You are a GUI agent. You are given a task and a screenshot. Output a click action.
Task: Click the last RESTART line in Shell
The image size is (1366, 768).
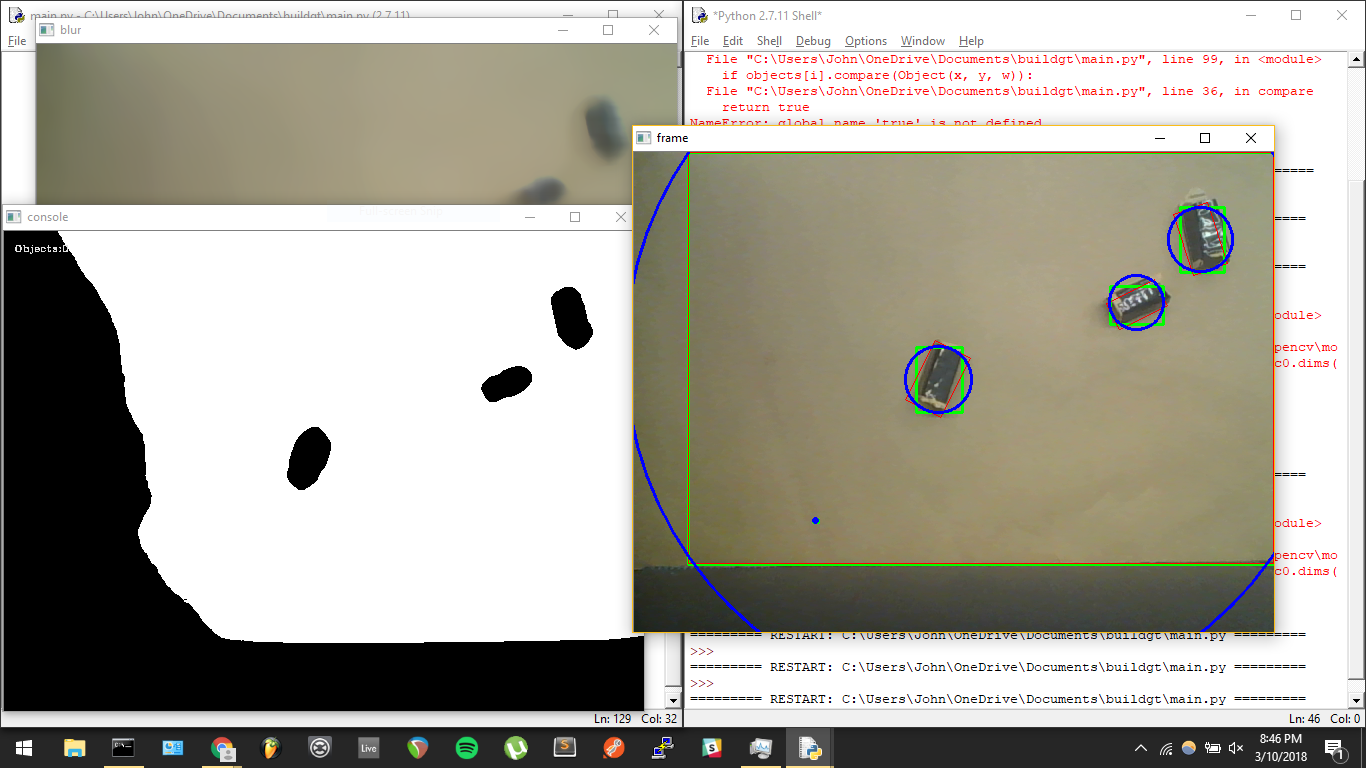coord(997,699)
